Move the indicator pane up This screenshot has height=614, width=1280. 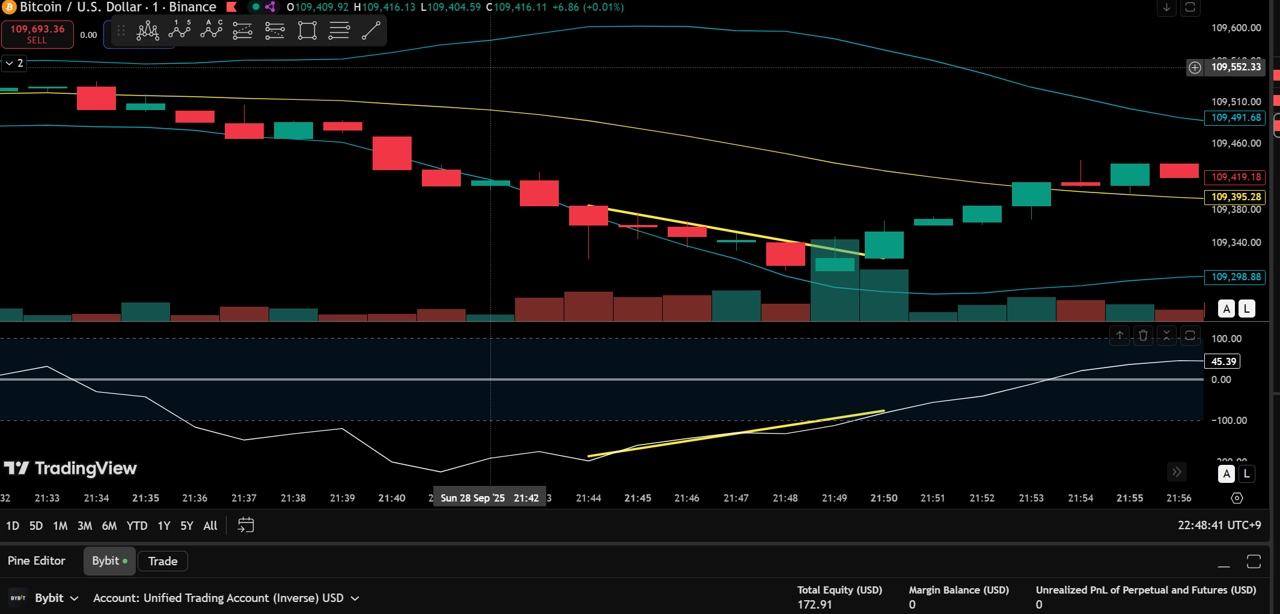[1120, 335]
